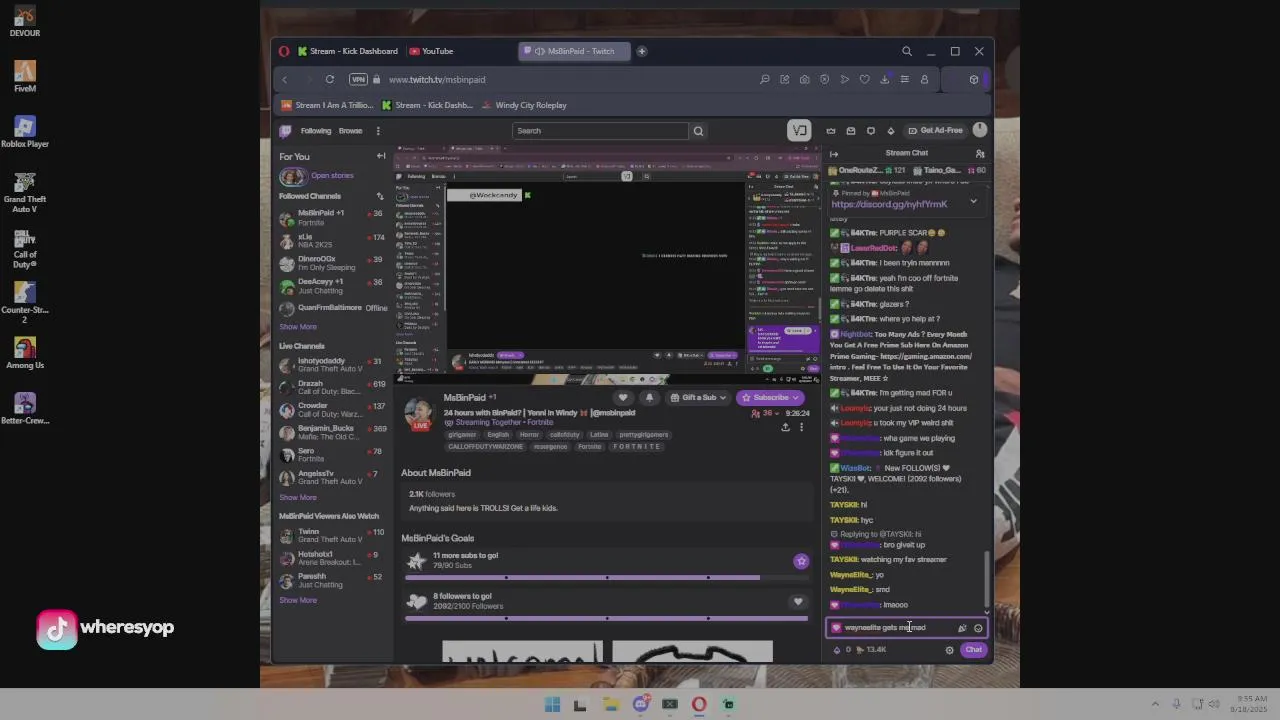Toggle the stream layout button by search

799,130
